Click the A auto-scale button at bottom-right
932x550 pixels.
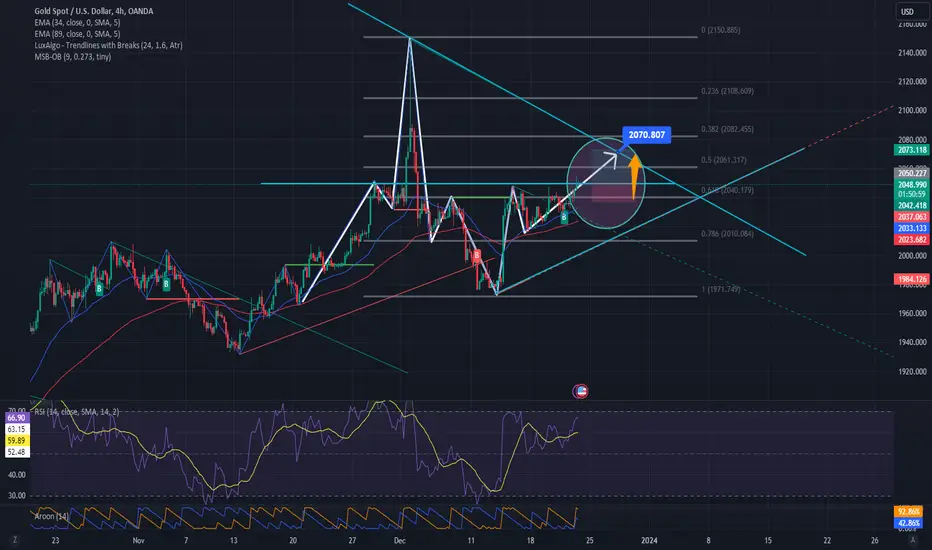(x=912, y=540)
